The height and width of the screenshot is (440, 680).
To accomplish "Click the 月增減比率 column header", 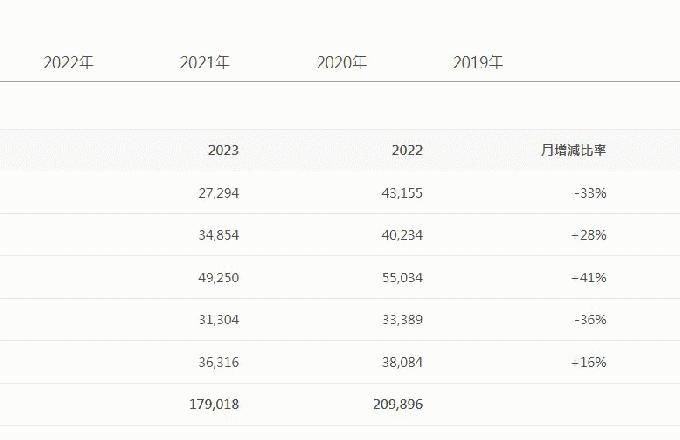I will point(573,150).
